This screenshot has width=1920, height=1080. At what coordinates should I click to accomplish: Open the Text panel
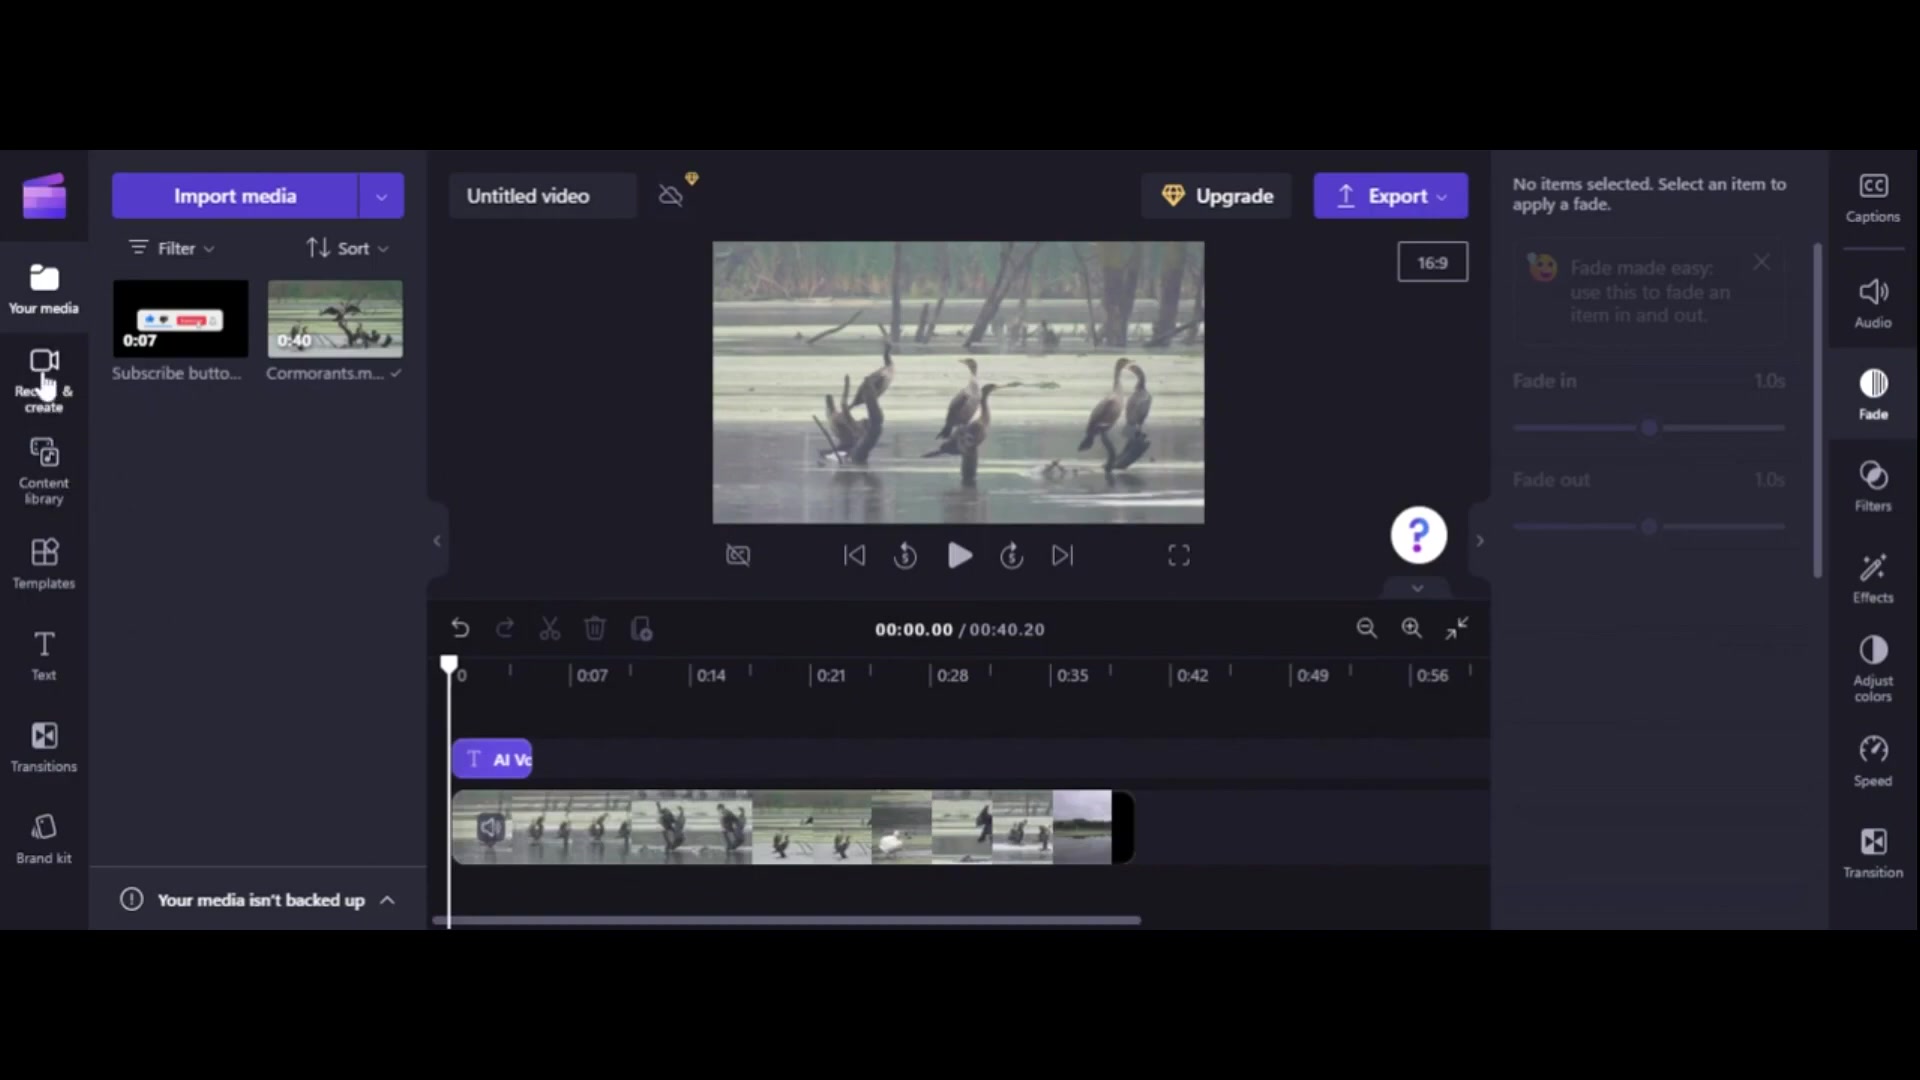pyautogui.click(x=44, y=656)
